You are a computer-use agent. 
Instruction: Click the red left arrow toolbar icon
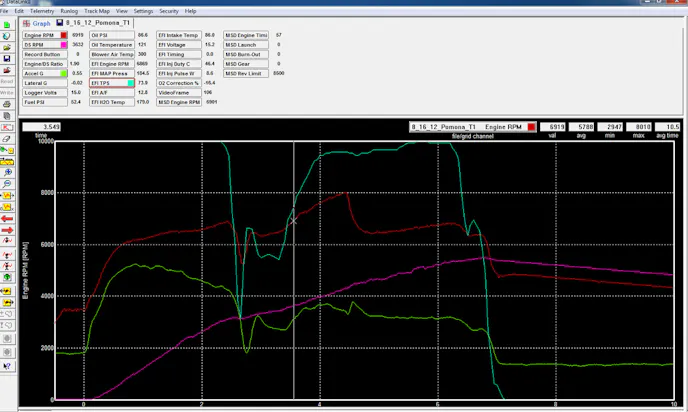(x=7, y=217)
